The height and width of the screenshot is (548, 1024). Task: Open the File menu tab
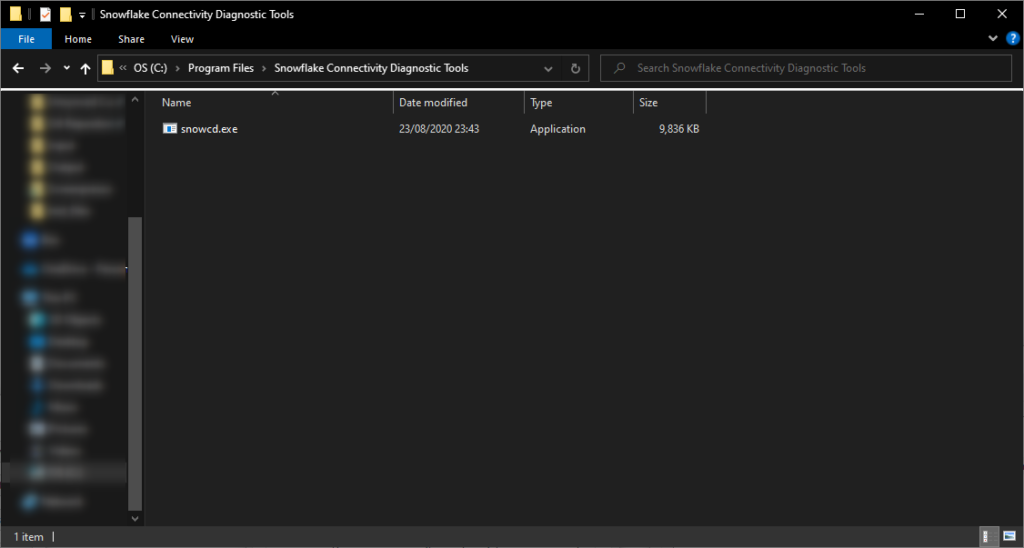(x=27, y=39)
